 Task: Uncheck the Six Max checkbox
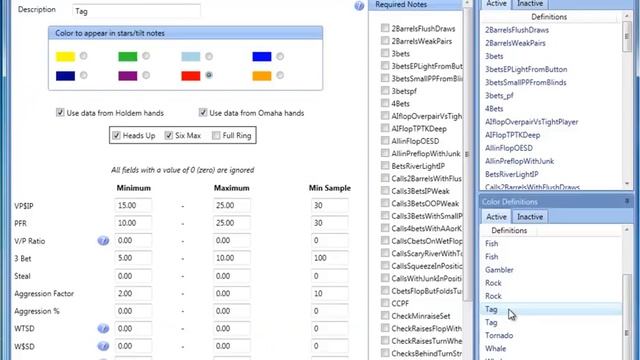pyautogui.click(x=169, y=135)
